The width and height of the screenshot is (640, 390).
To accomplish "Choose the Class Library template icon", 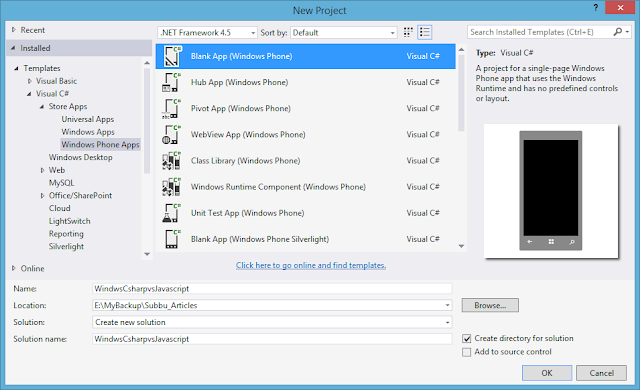I will tap(172, 160).
